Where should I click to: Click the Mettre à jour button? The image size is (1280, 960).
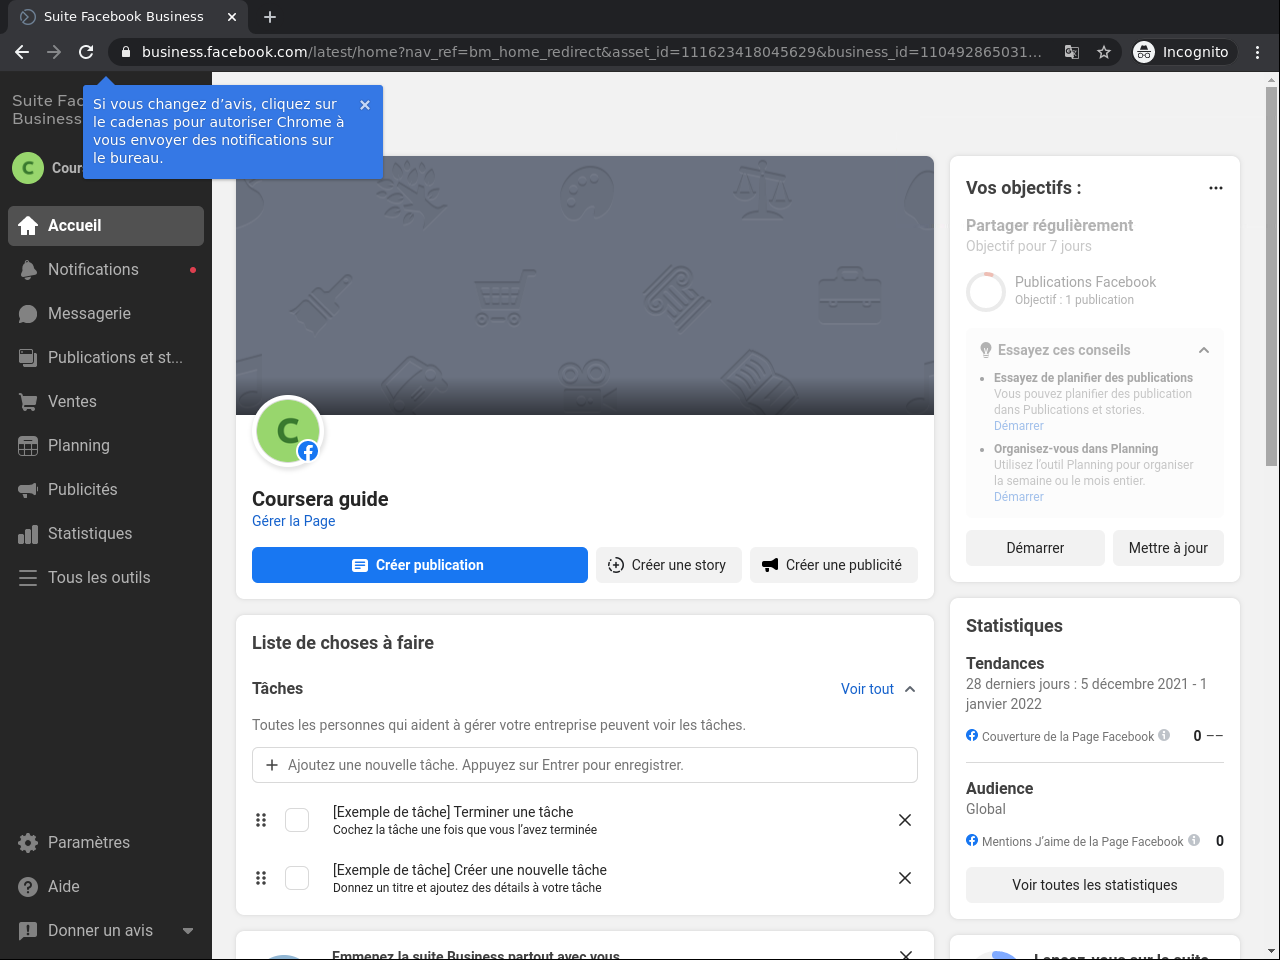(1168, 548)
